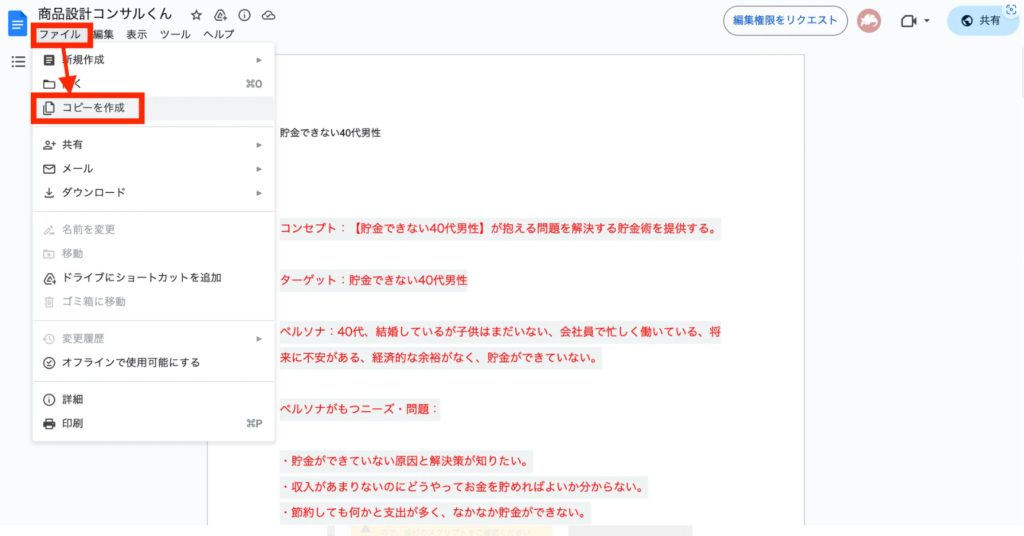1024x536 pixels.
Task: Click ゴミ箱に移動 menu entry
Action: (x=153, y=302)
